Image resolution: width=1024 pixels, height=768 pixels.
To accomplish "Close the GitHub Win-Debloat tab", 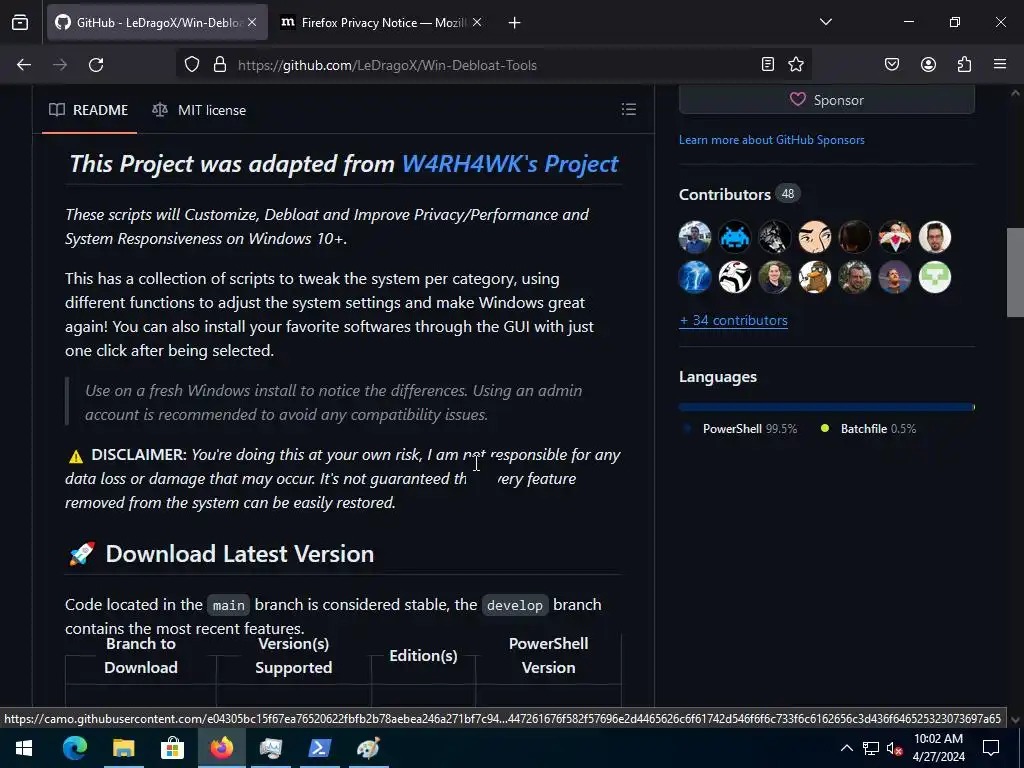I will pyautogui.click(x=252, y=23).
